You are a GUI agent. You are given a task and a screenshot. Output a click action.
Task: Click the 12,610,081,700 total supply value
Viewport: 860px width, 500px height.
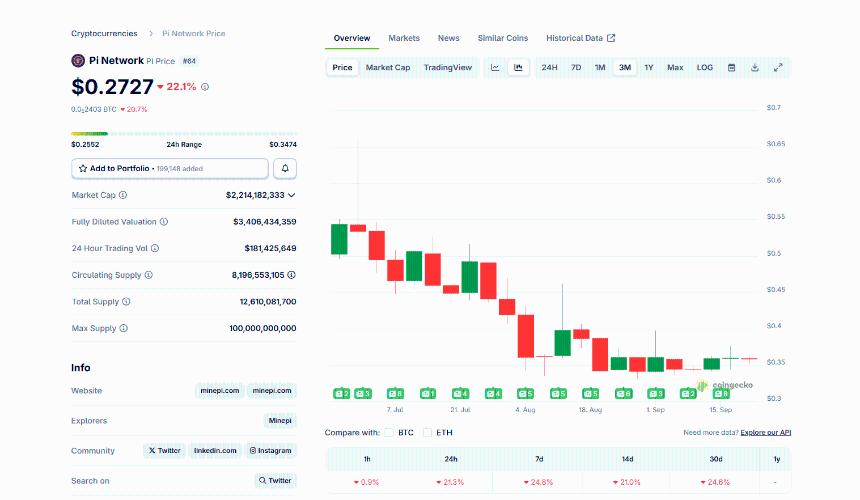tap(268, 302)
